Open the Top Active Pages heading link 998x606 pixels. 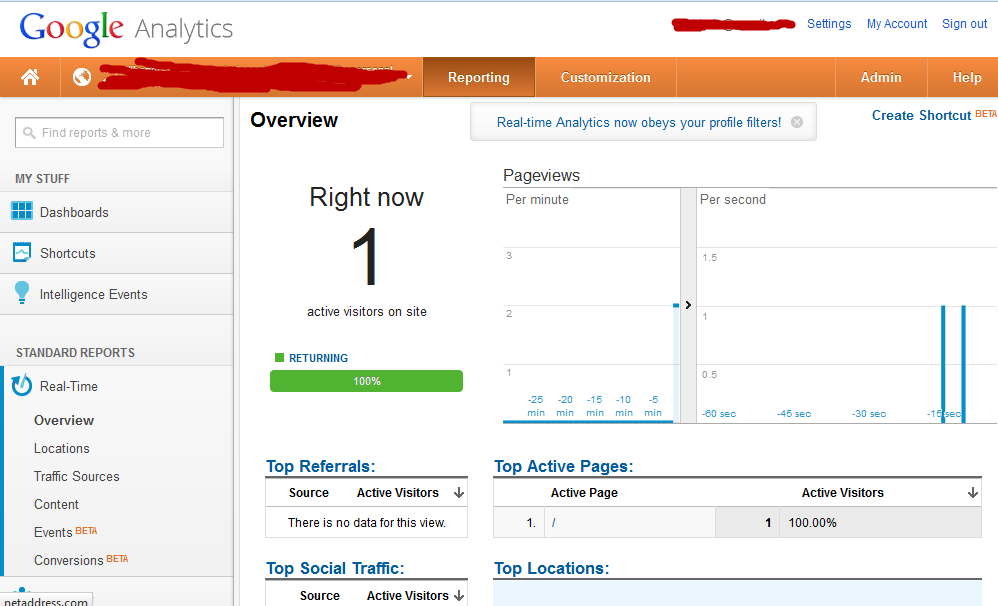(563, 466)
